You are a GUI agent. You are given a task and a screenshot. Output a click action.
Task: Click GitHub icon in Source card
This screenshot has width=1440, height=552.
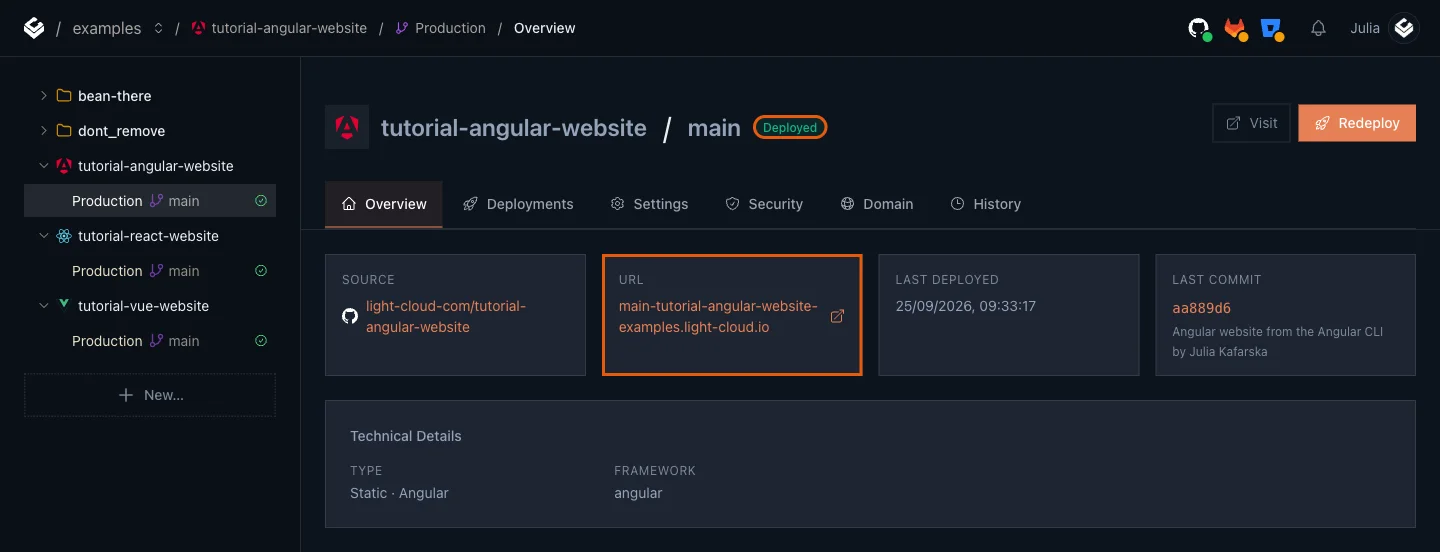pos(350,316)
